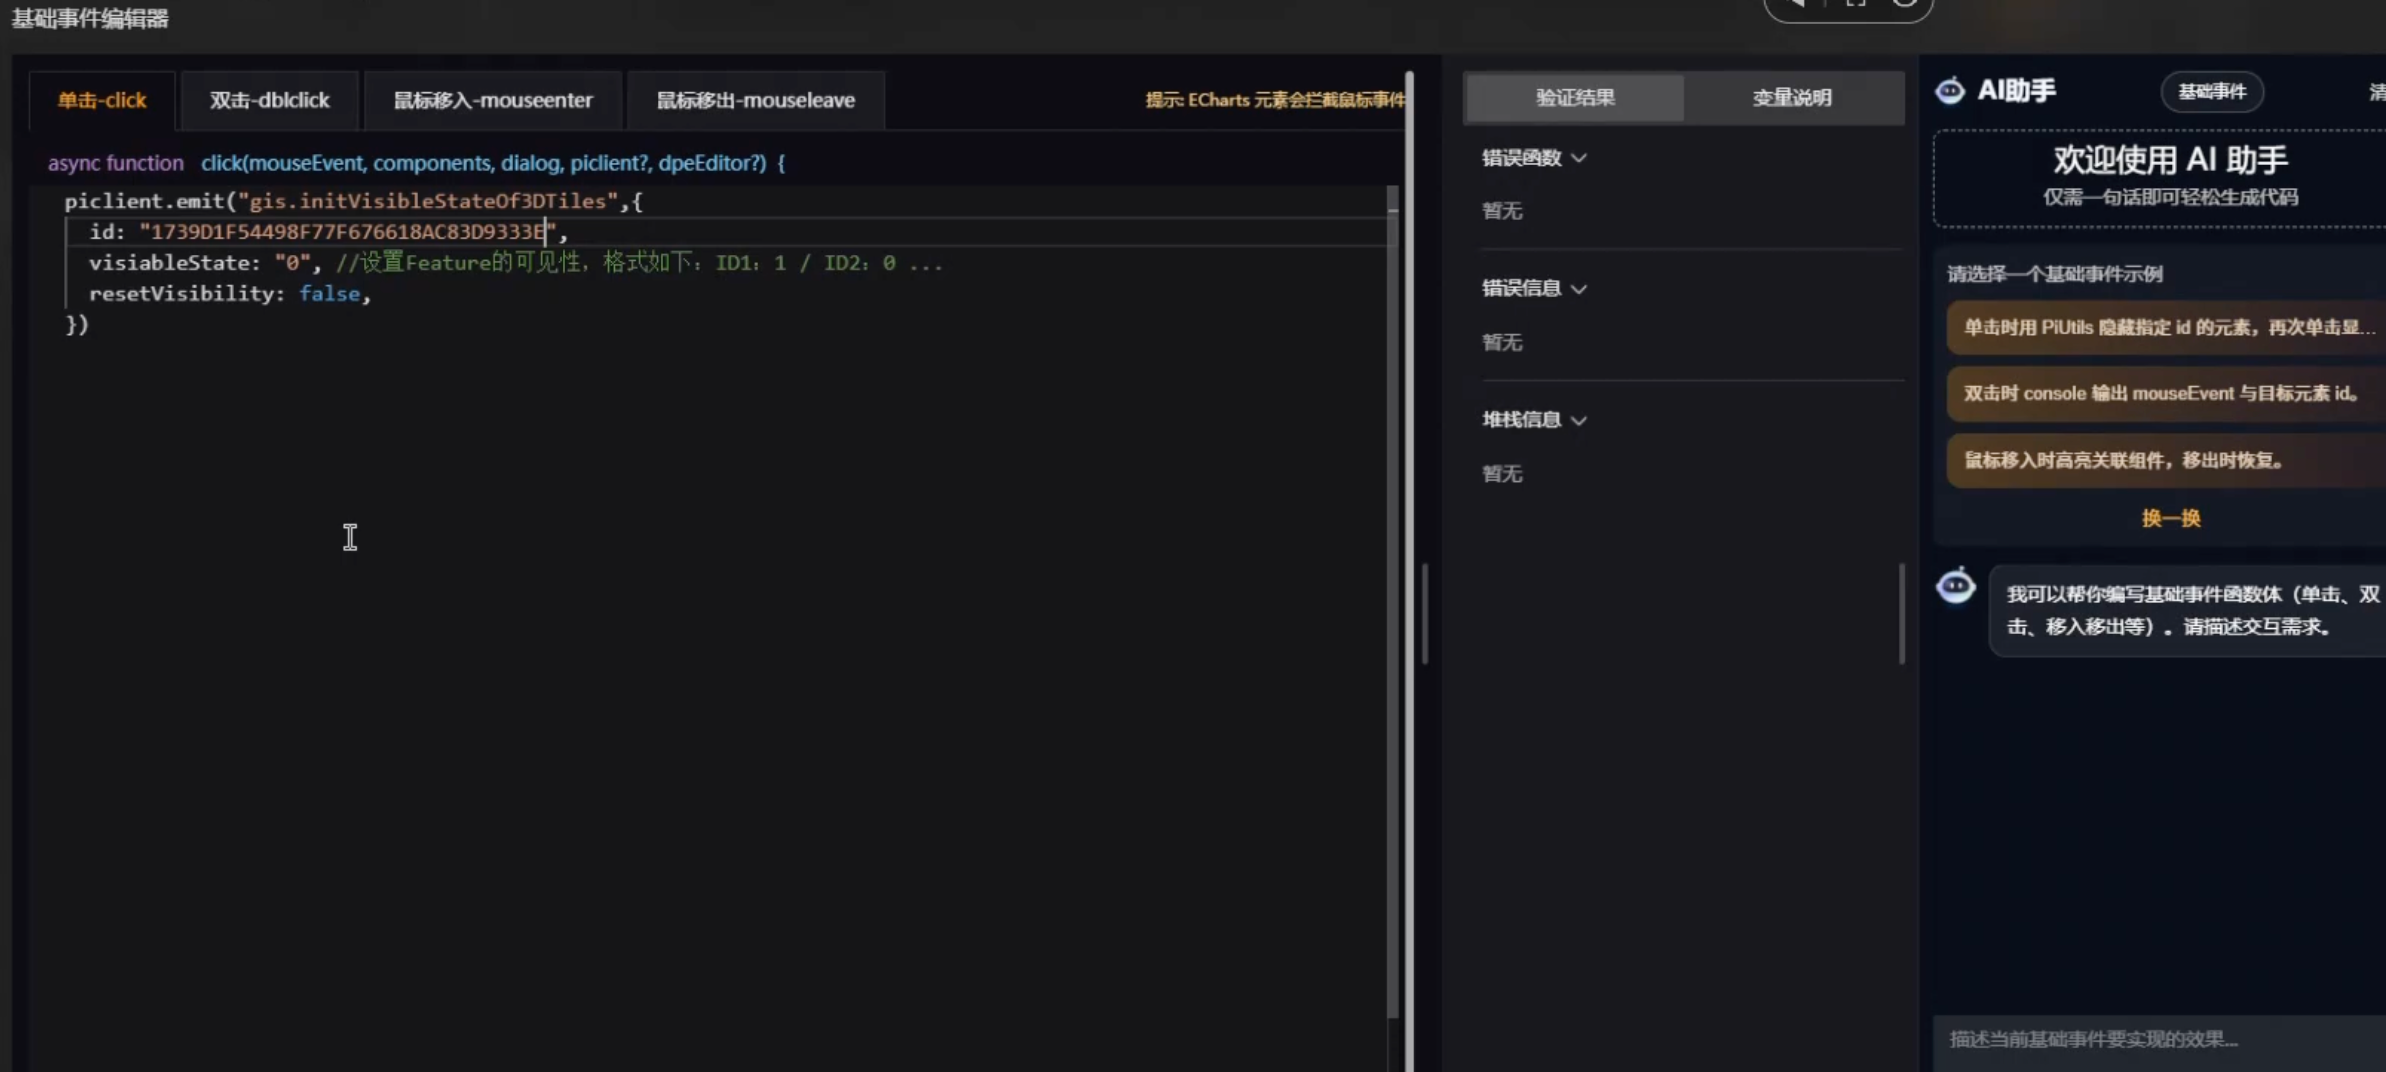Click the 基础事件 pill button

2212,92
